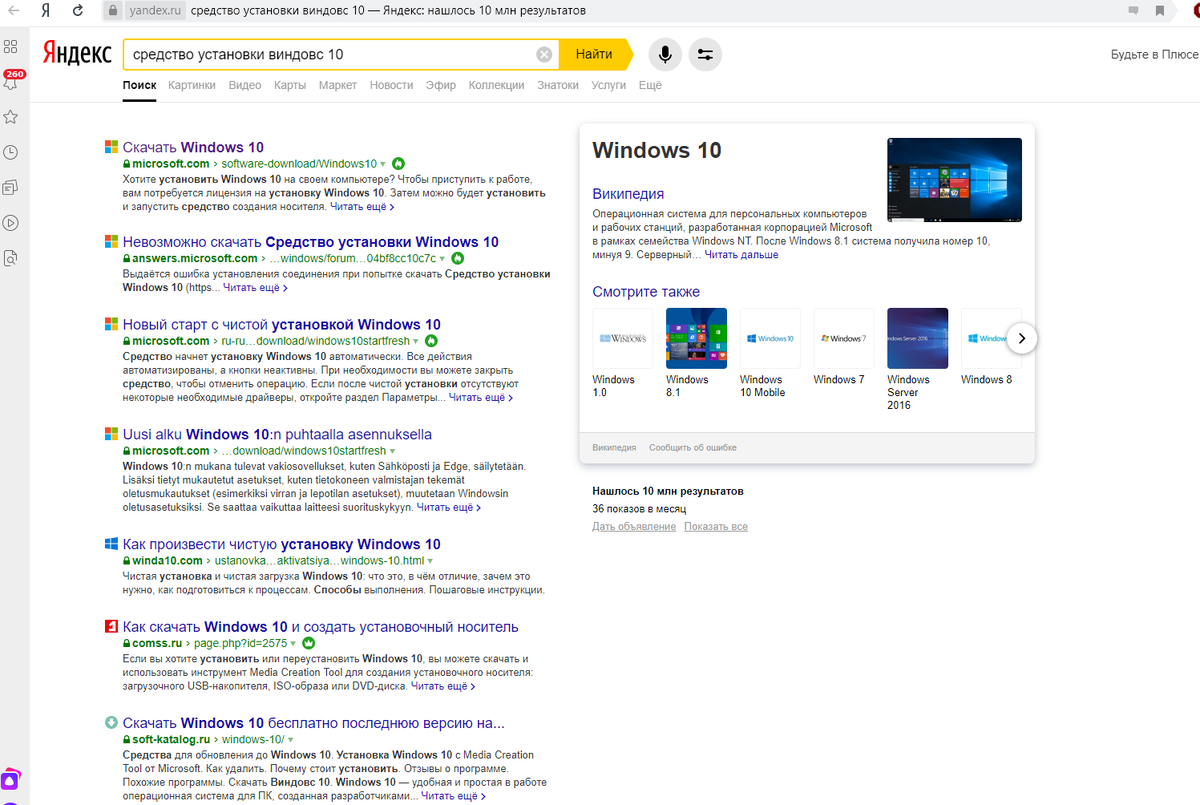Switch to the Маркет tab
The width and height of the screenshot is (1200, 805).
click(338, 86)
